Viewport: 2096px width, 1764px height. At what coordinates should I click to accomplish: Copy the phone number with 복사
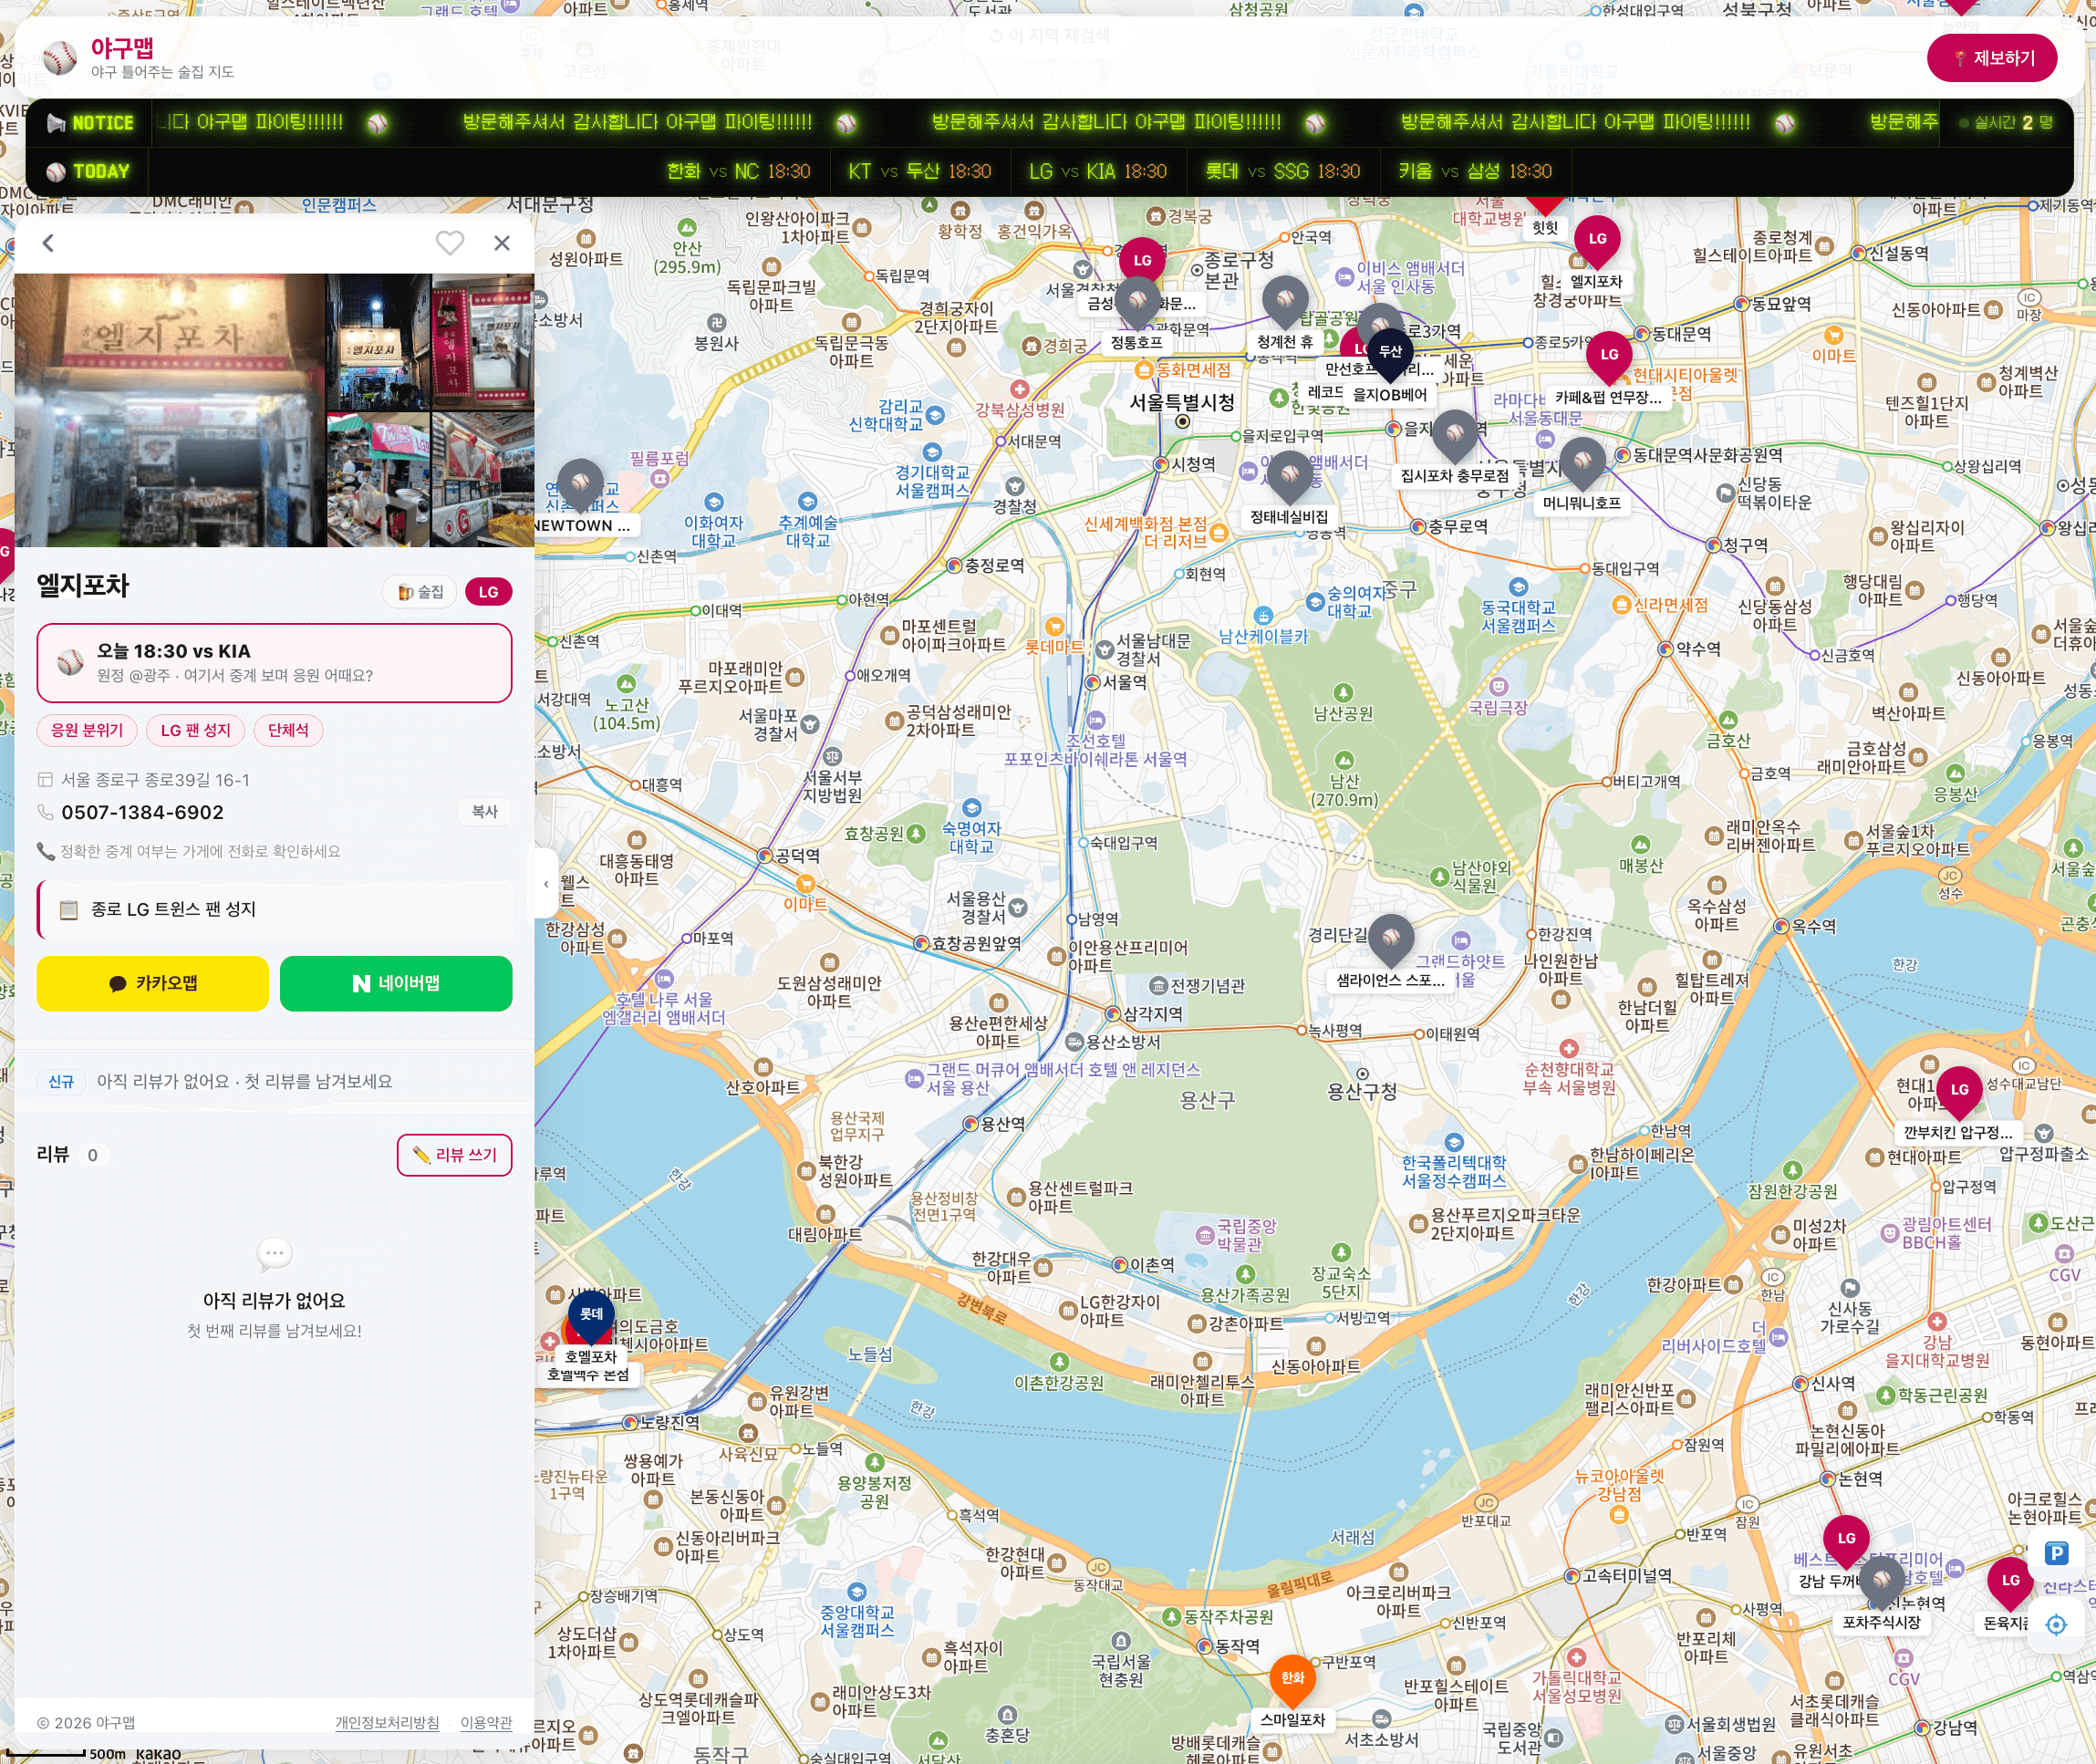point(484,811)
